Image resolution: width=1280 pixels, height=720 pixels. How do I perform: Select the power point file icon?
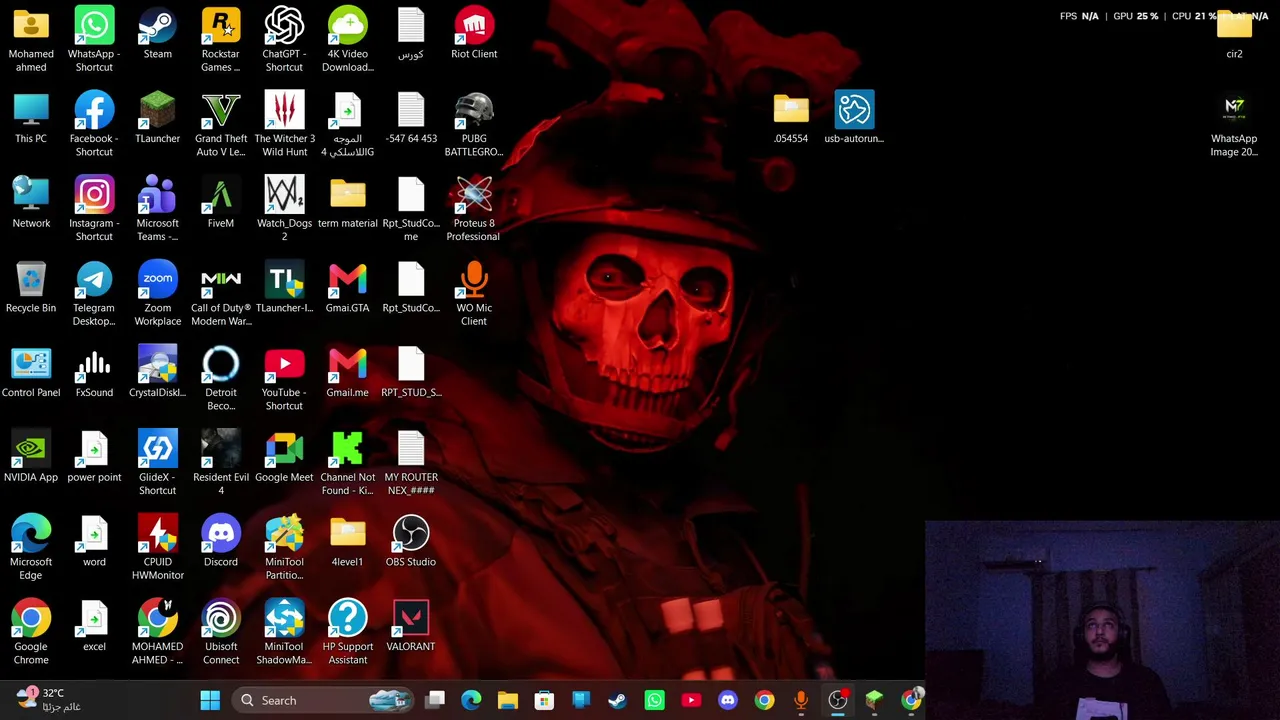pos(94,457)
